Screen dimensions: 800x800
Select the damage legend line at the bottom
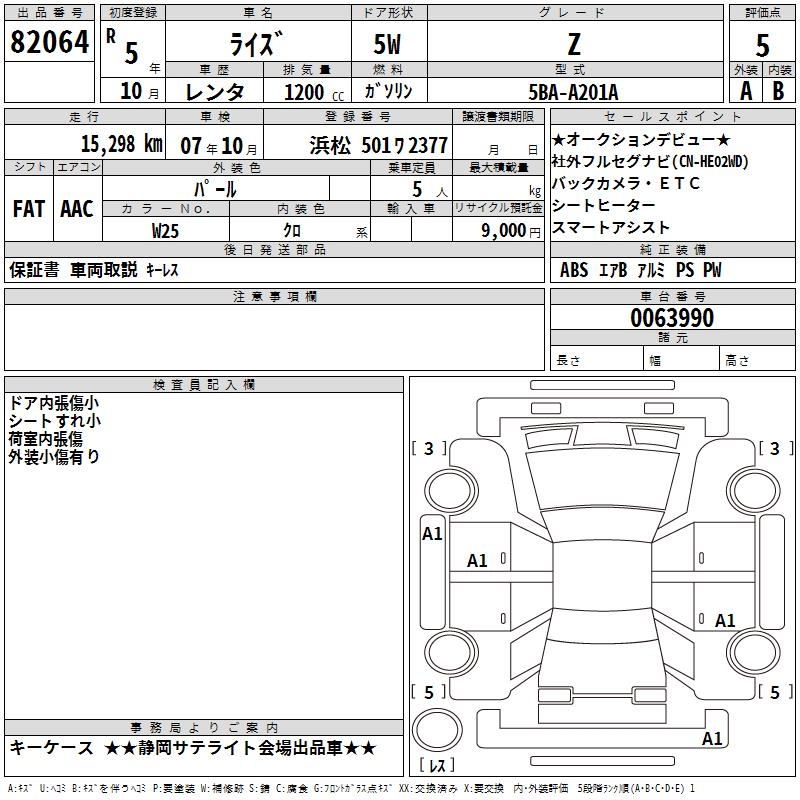[351, 788]
